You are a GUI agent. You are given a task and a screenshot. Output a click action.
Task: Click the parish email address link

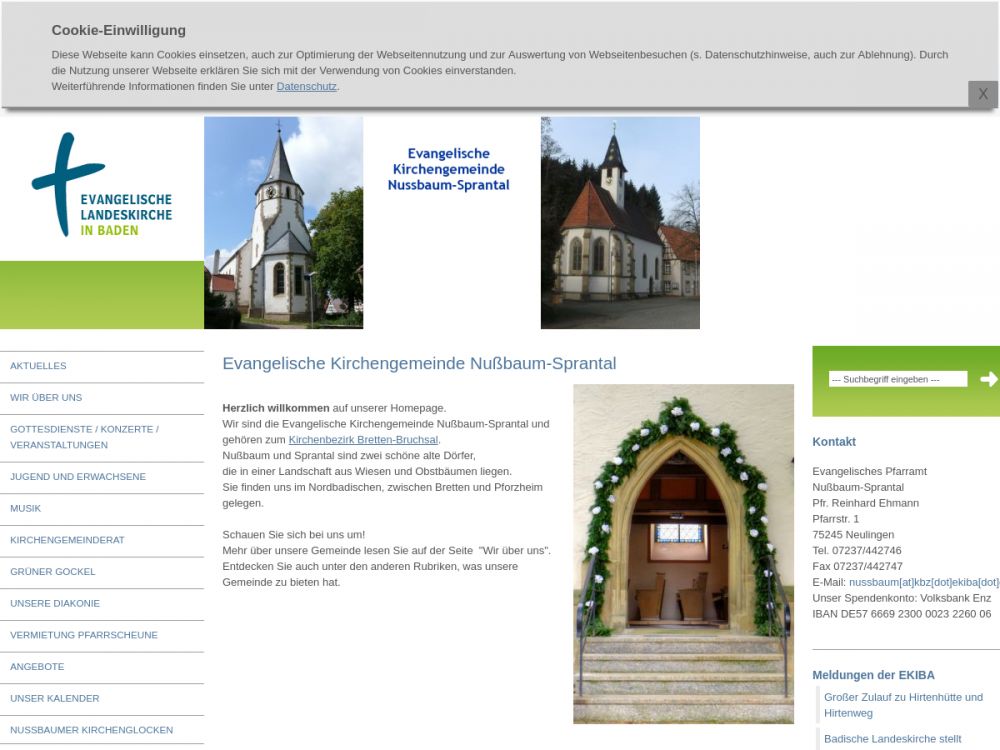[923, 582]
